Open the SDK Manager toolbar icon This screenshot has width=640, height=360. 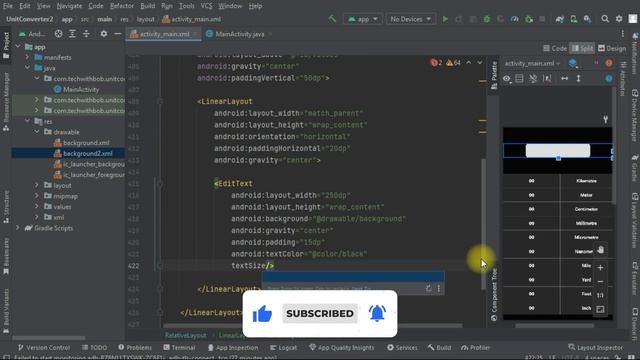click(587, 19)
